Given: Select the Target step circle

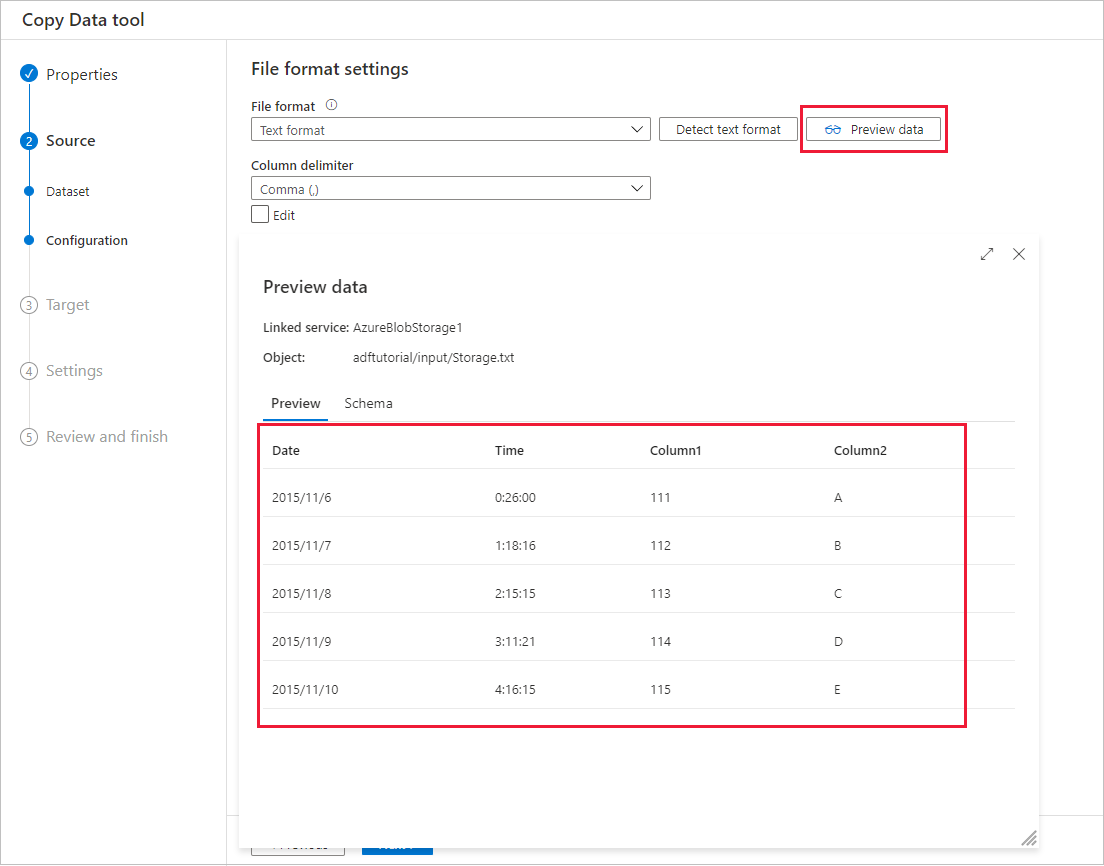Looking at the screenshot, I should pyautogui.click(x=29, y=305).
